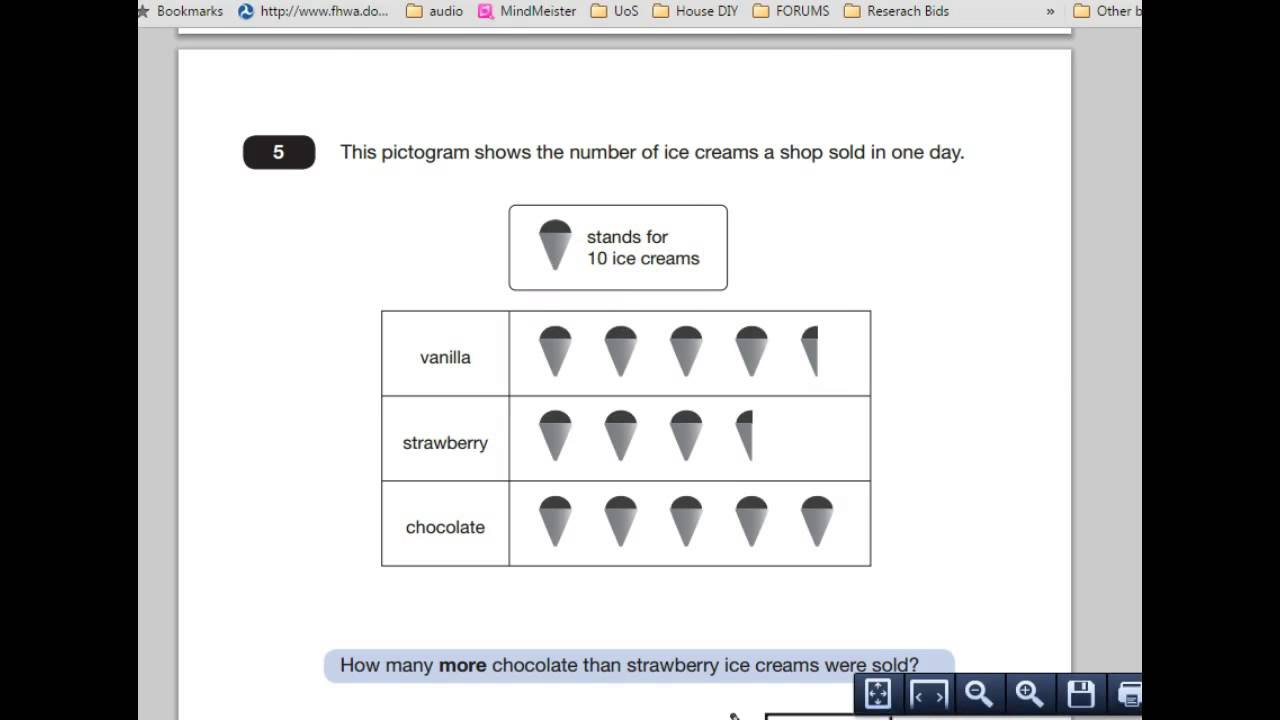Click the question number 5 badge
The height and width of the screenshot is (720, 1280).
pyautogui.click(x=279, y=152)
